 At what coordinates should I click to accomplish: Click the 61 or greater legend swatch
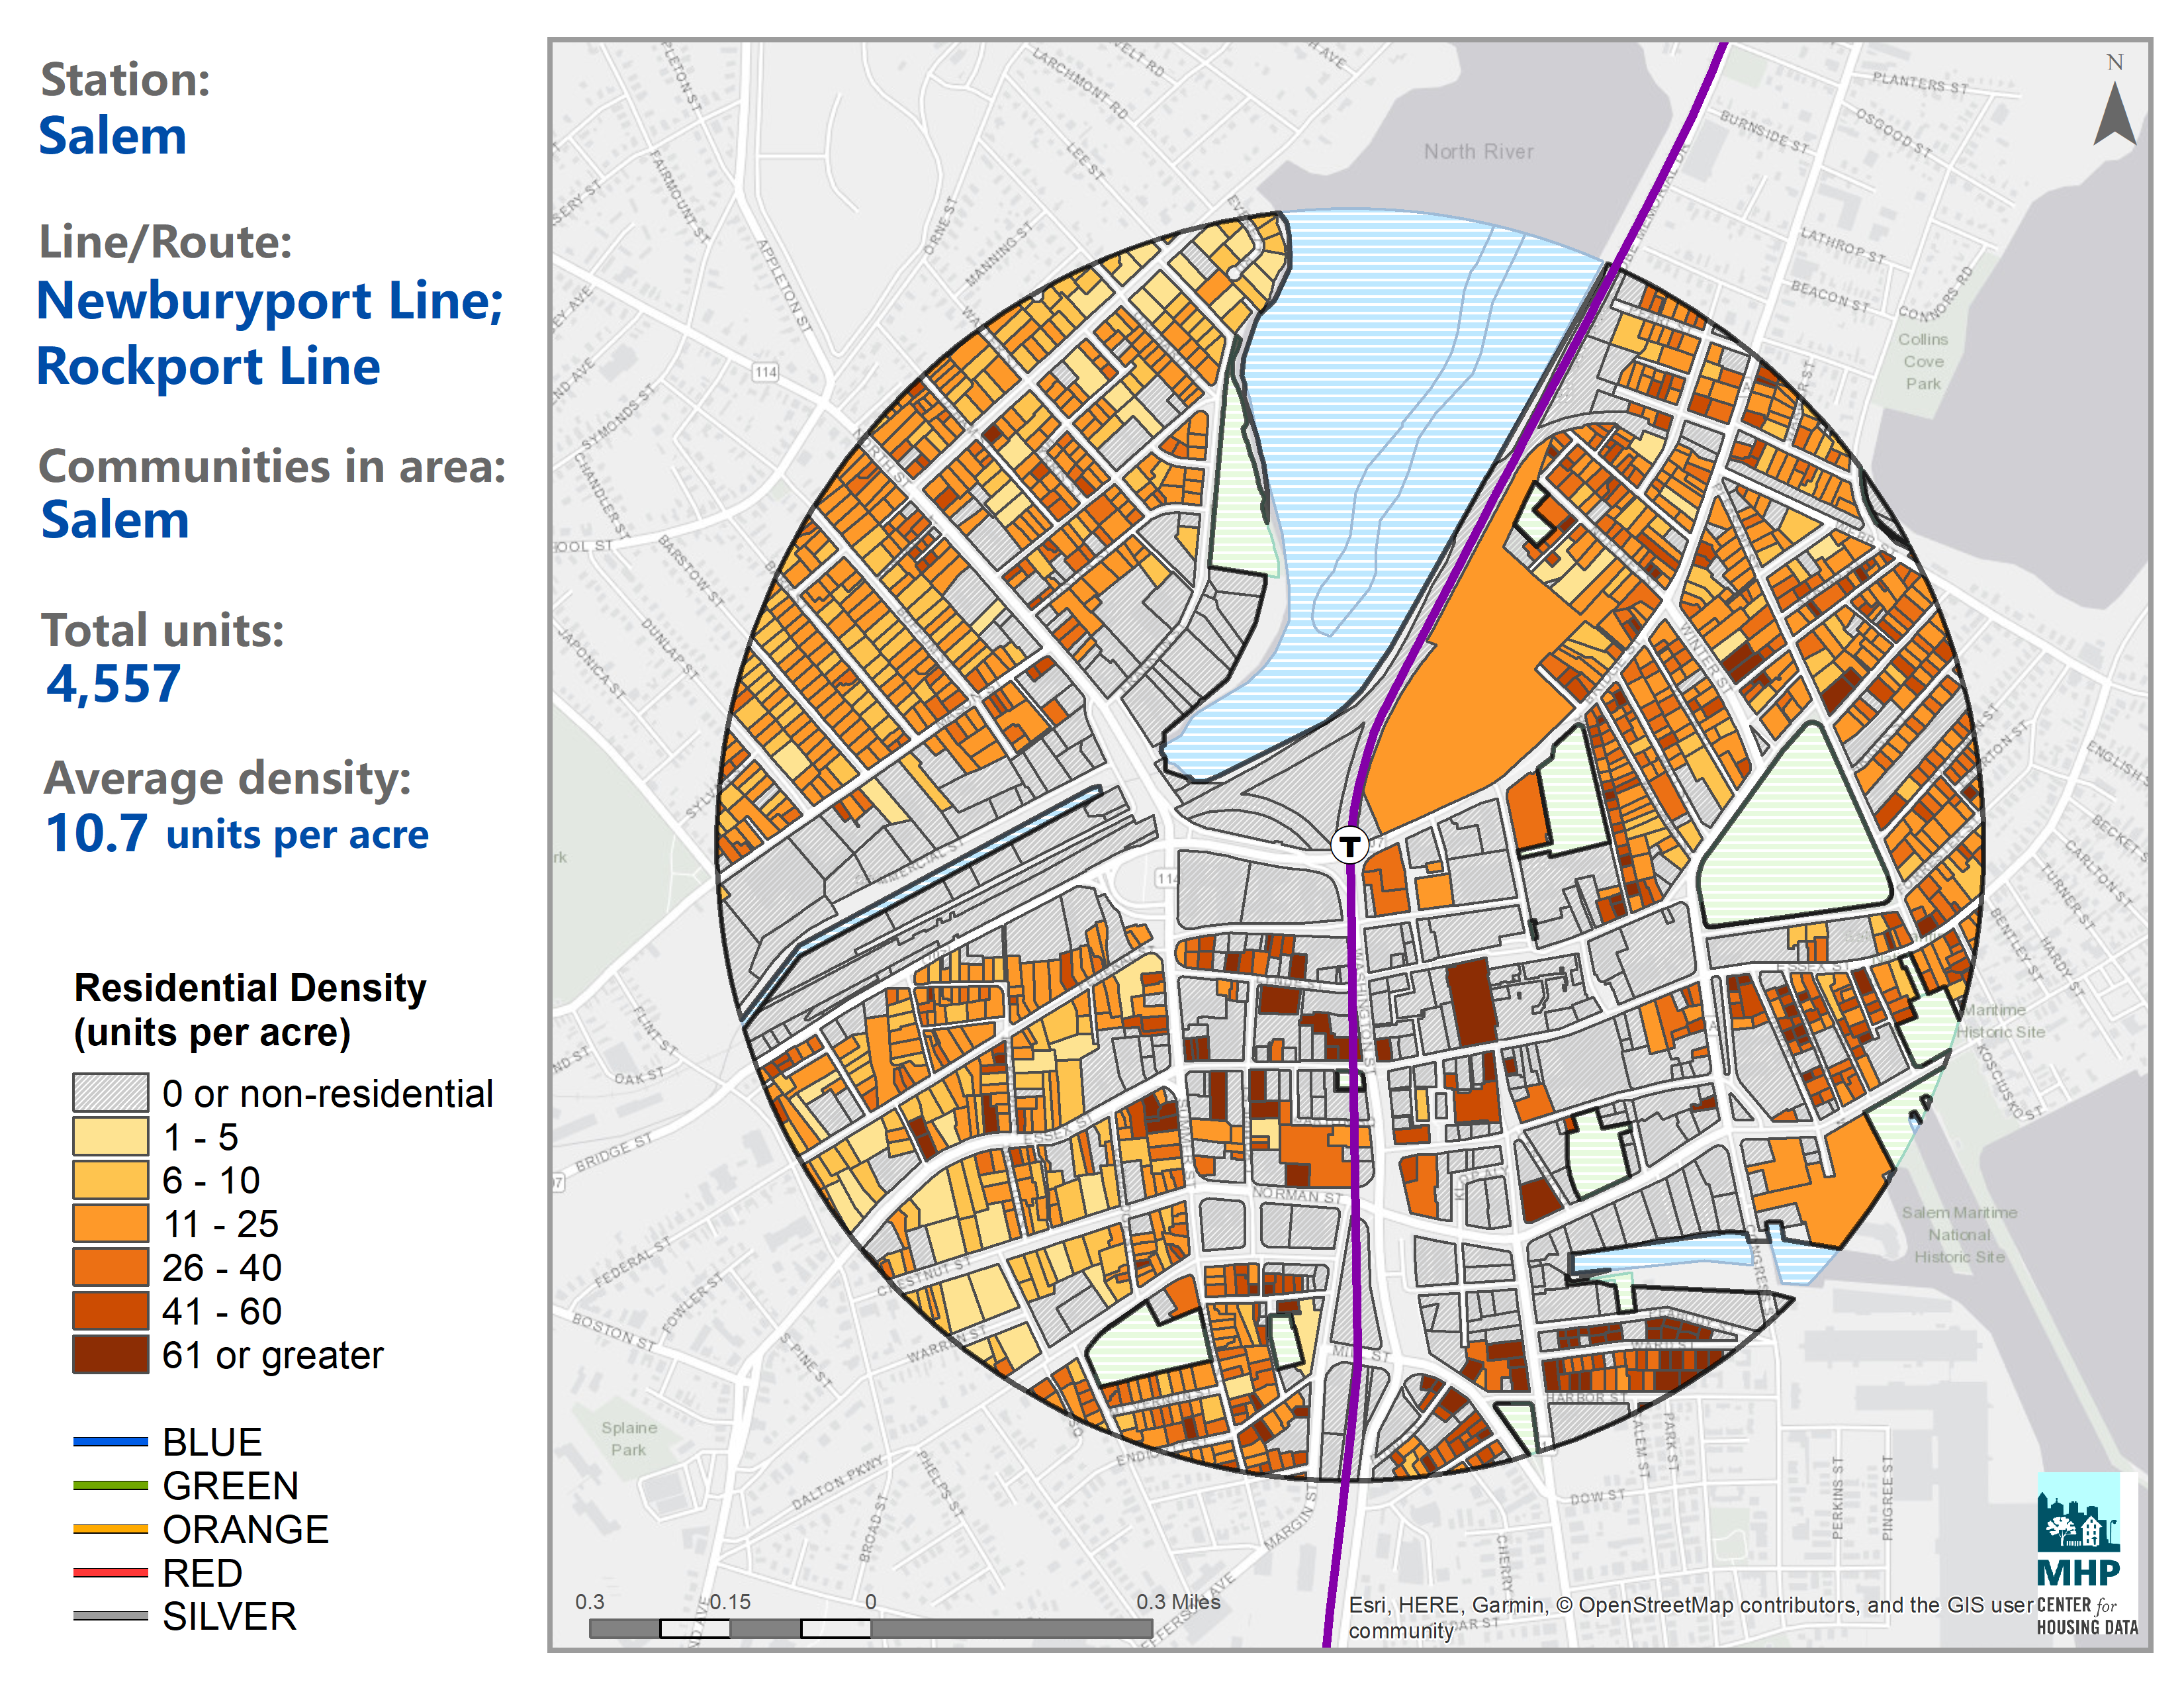pyautogui.click(x=110, y=1355)
